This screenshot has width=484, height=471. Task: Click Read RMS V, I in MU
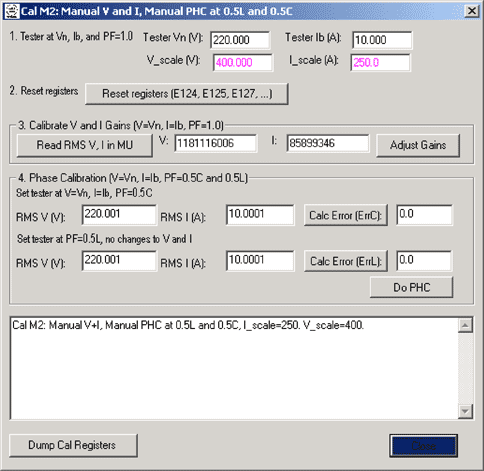85,145
